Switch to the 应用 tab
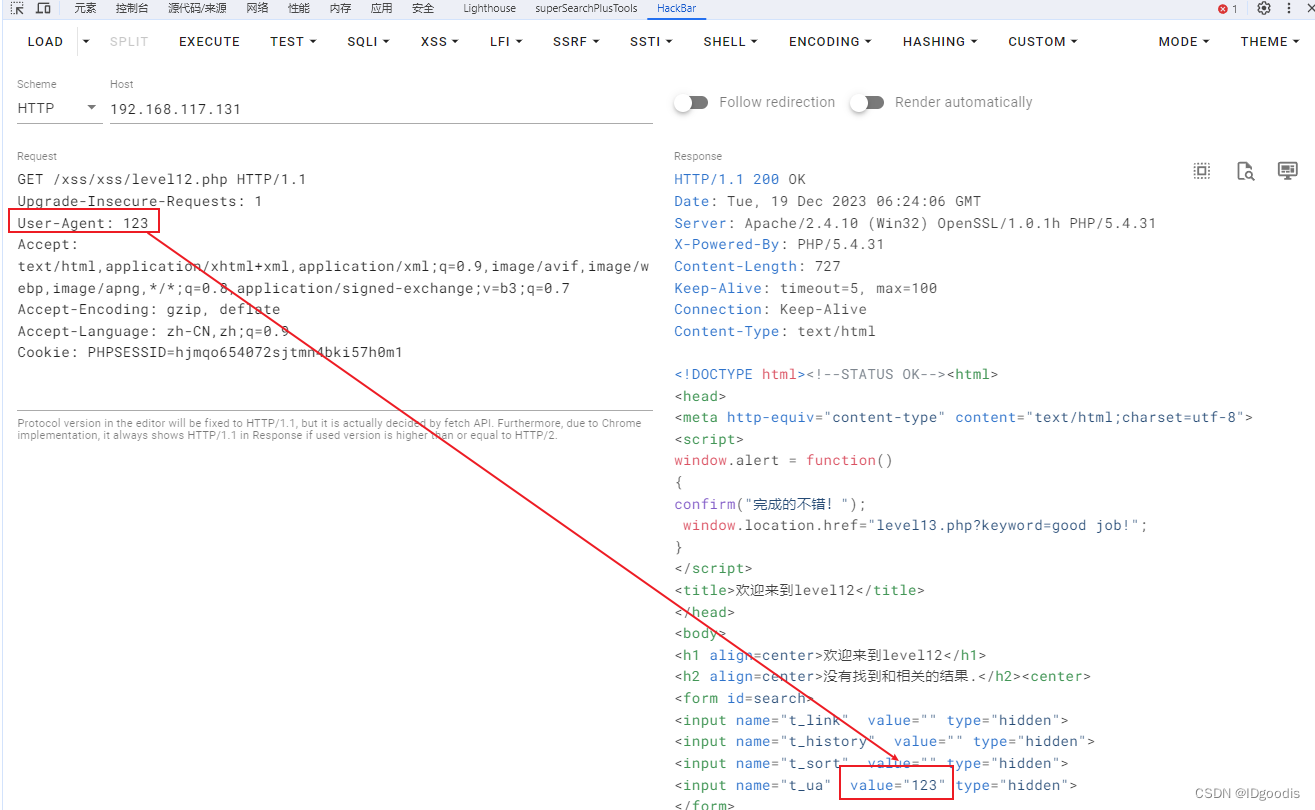Screen dimensions: 1315x810 [x=381, y=8]
